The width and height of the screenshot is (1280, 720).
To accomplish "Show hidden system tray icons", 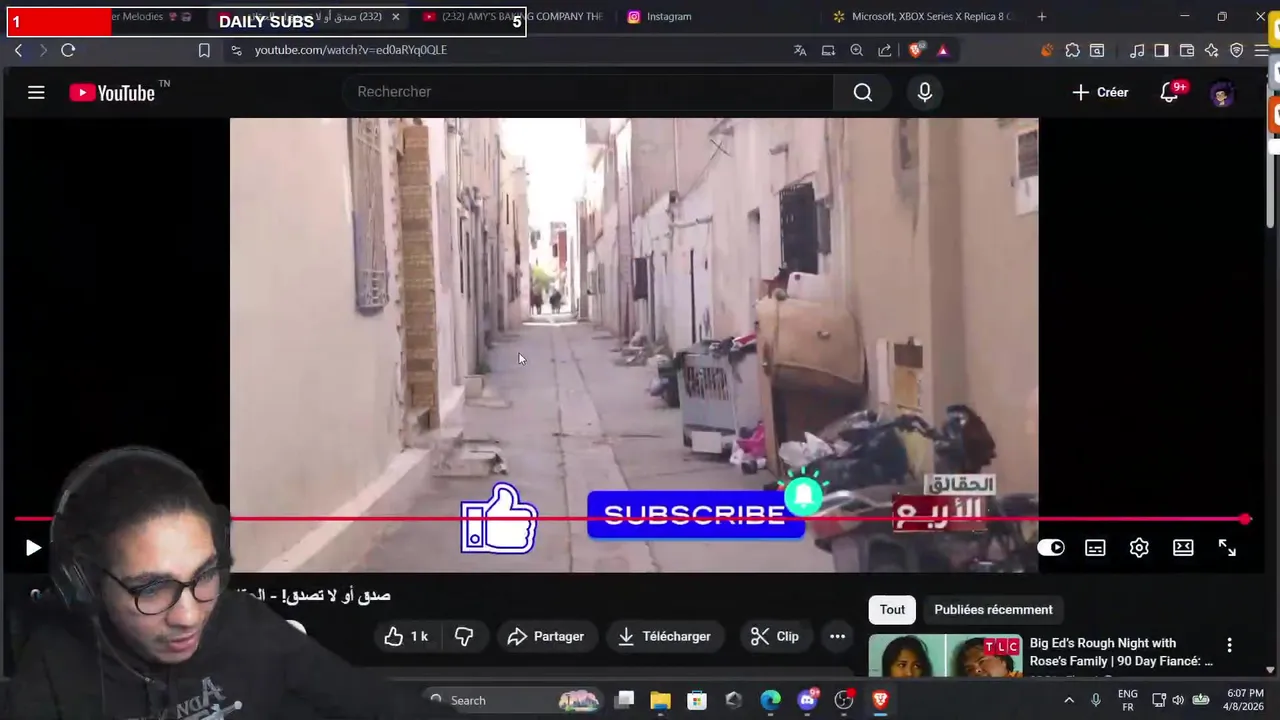I will (x=1068, y=700).
